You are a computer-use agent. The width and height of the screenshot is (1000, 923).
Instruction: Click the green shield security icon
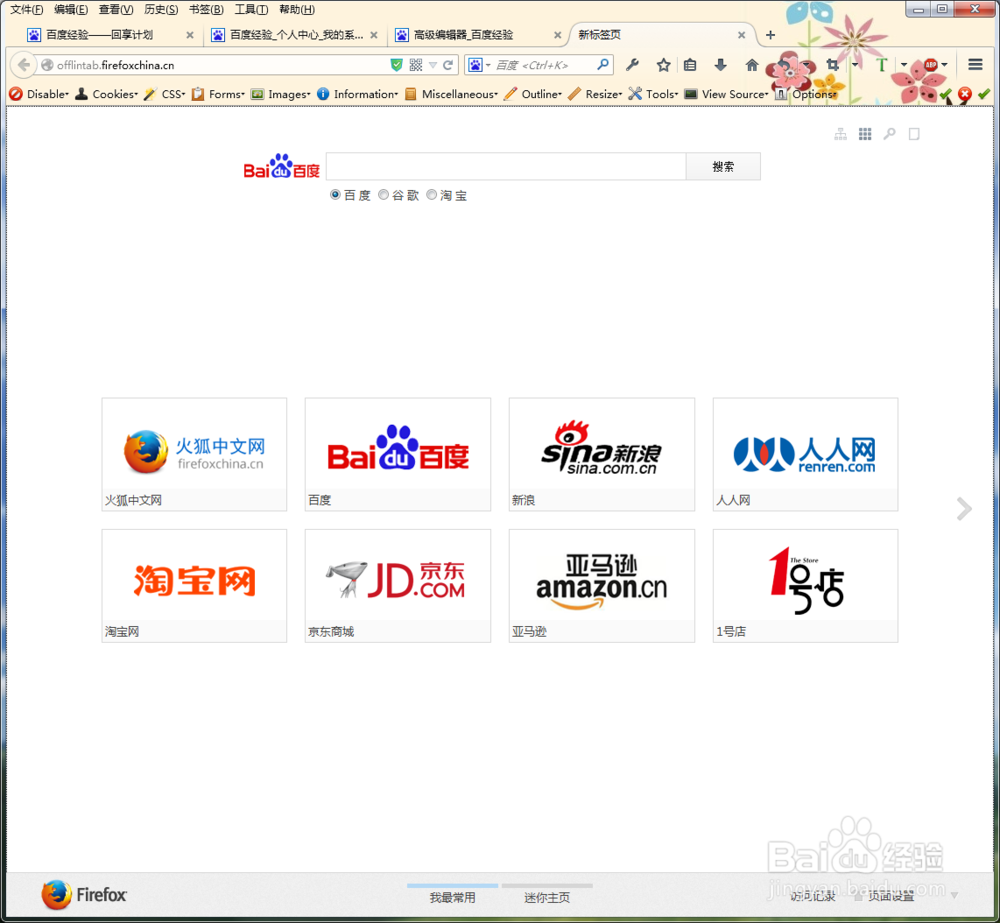pos(397,65)
